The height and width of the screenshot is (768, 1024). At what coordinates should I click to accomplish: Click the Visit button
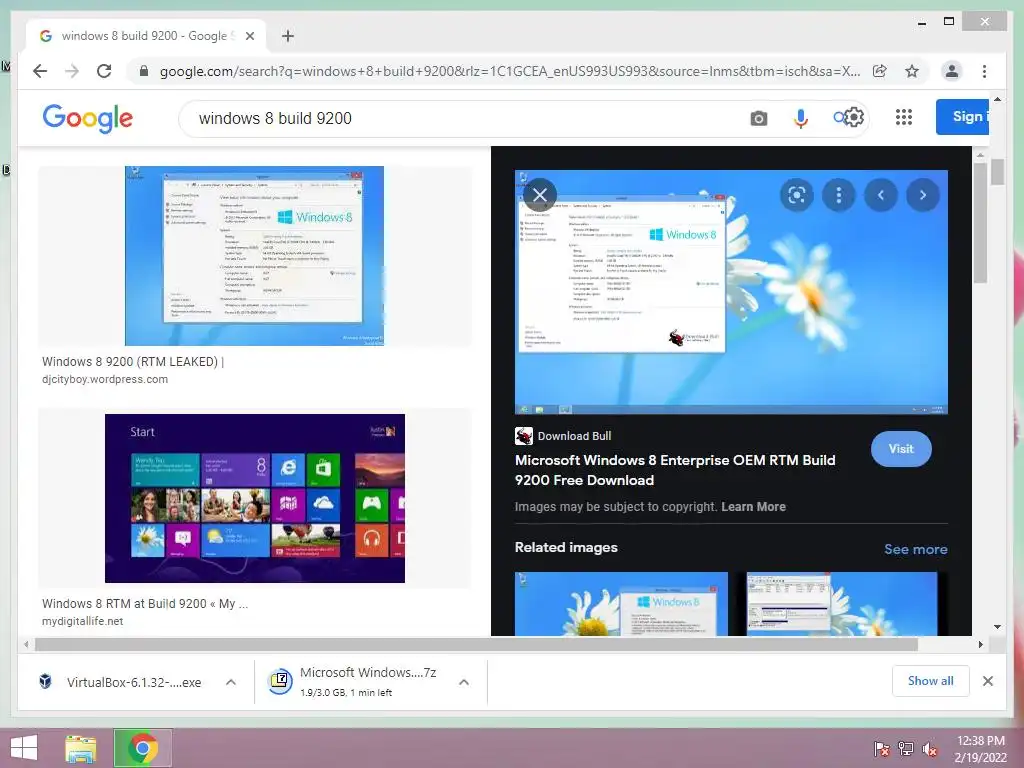click(x=901, y=449)
